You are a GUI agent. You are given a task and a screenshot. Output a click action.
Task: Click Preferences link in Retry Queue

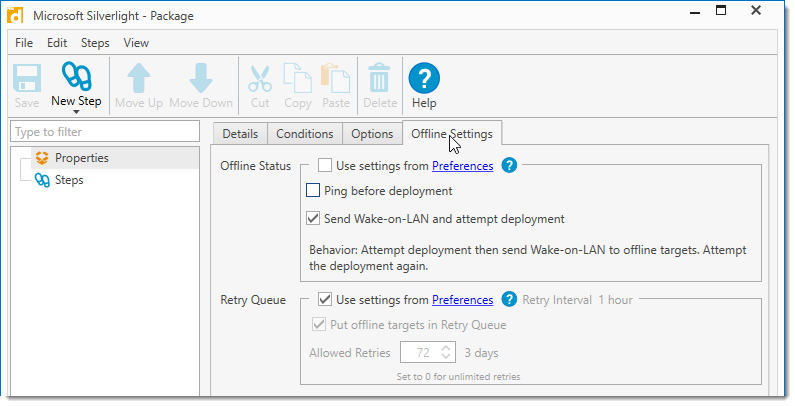point(462,299)
